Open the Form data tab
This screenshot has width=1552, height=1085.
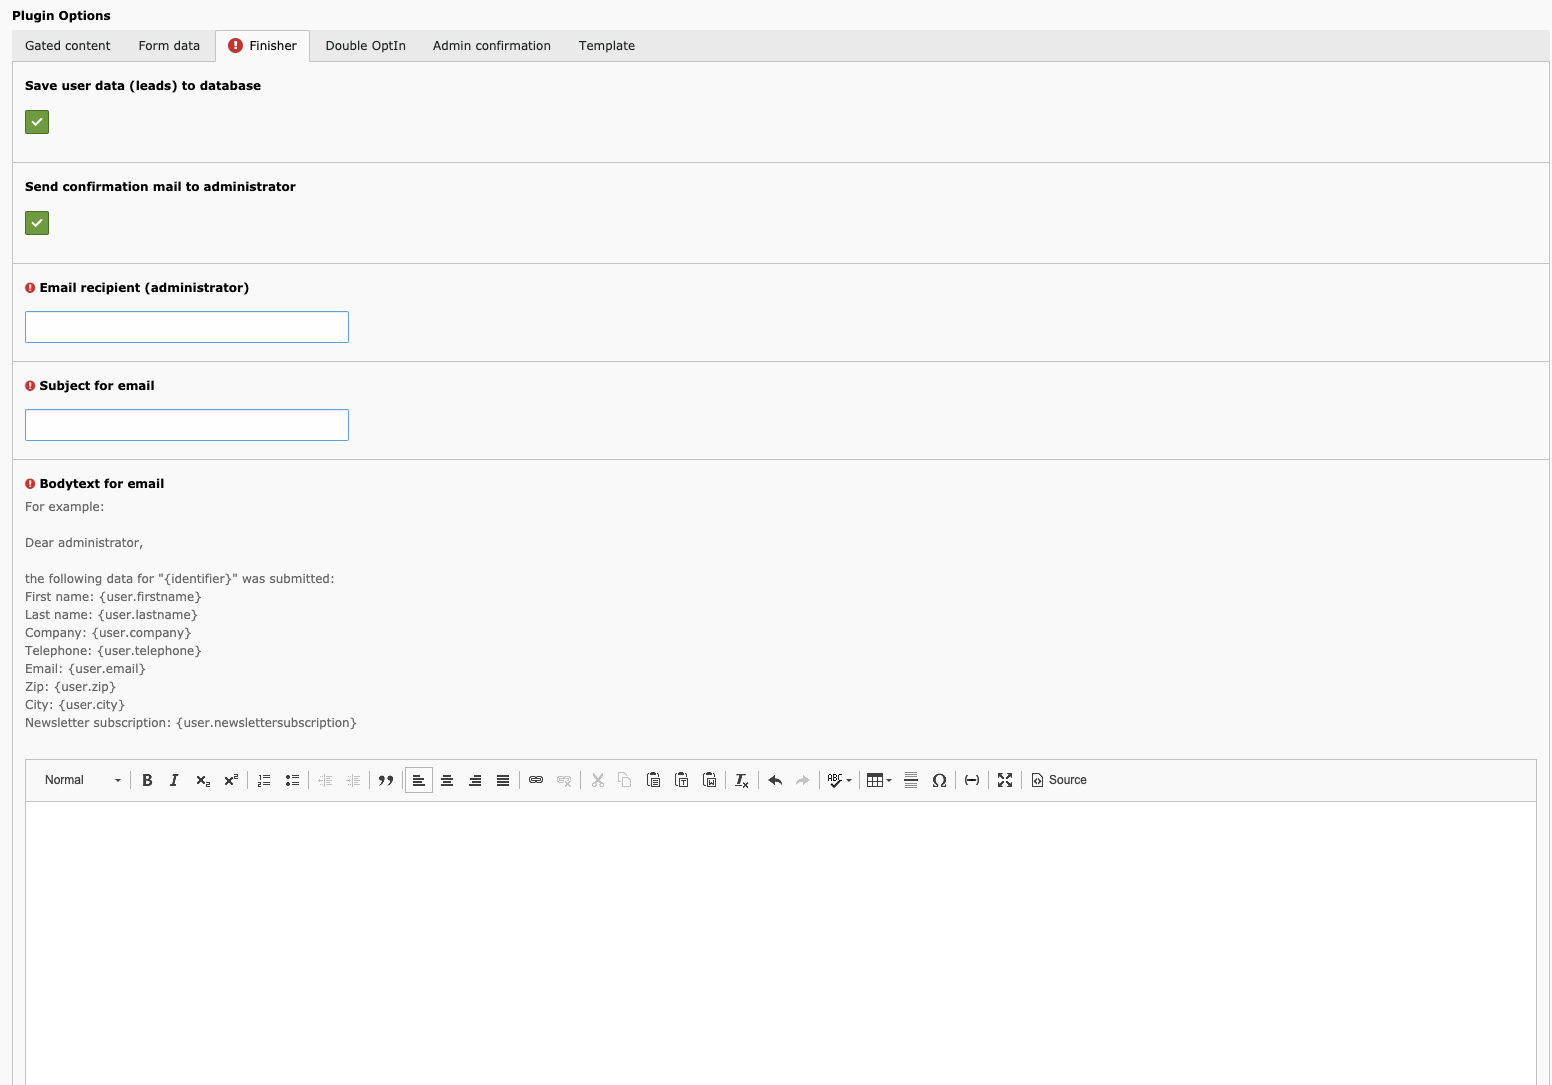(169, 46)
